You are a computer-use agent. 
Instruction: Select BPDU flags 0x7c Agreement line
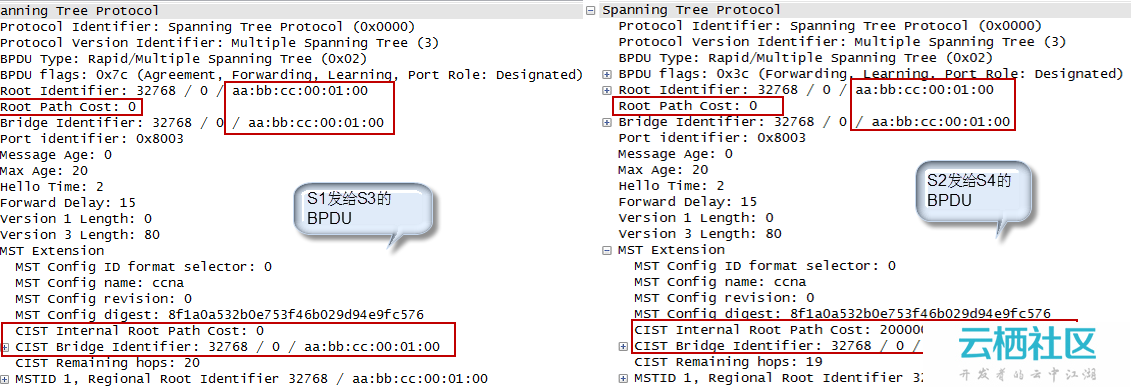click(291, 74)
